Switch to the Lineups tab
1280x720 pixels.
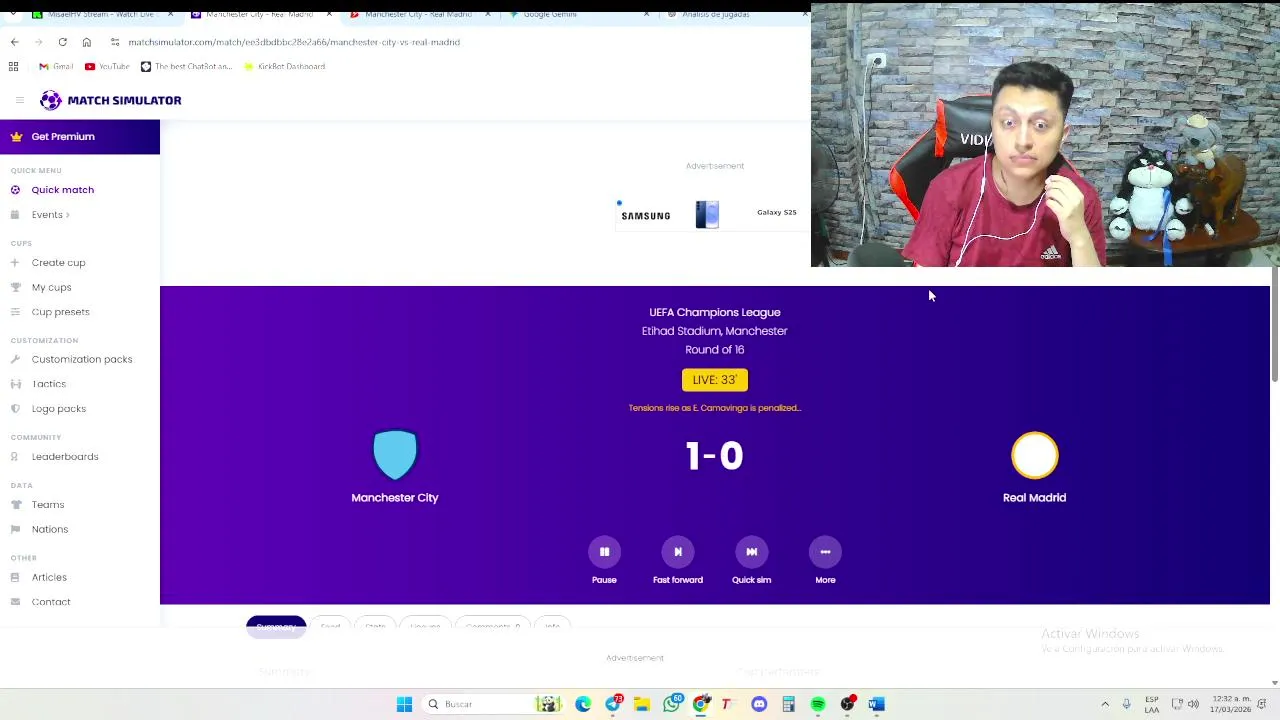click(425, 627)
